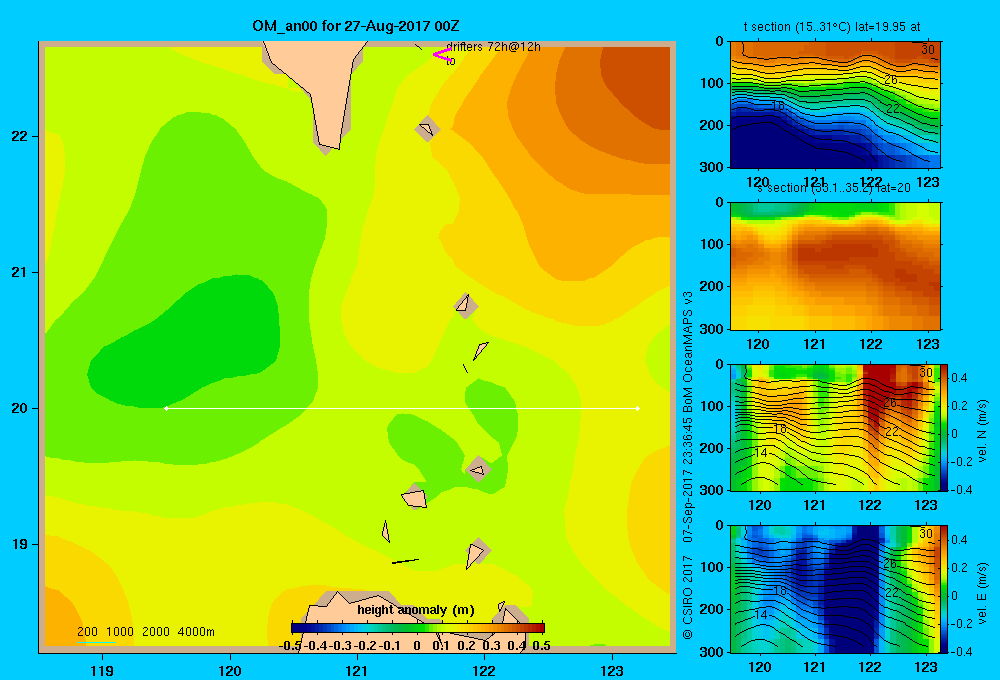The width and height of the screenshot is (1000, 680).
Task: Click the small island near 20.7N 121.8E
Action: coord(466,306)
